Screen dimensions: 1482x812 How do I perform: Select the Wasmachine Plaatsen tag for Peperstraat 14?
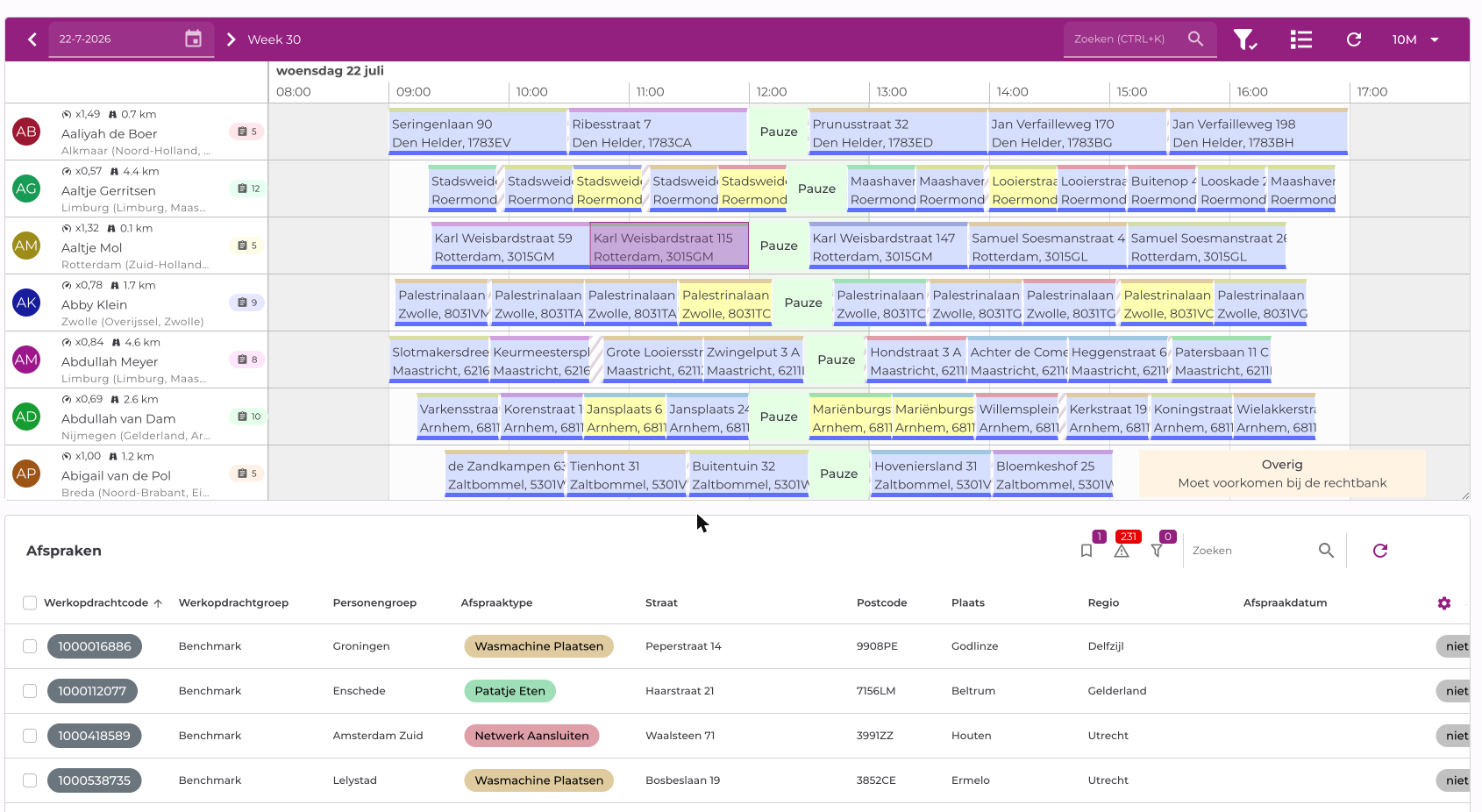(539, 646)
